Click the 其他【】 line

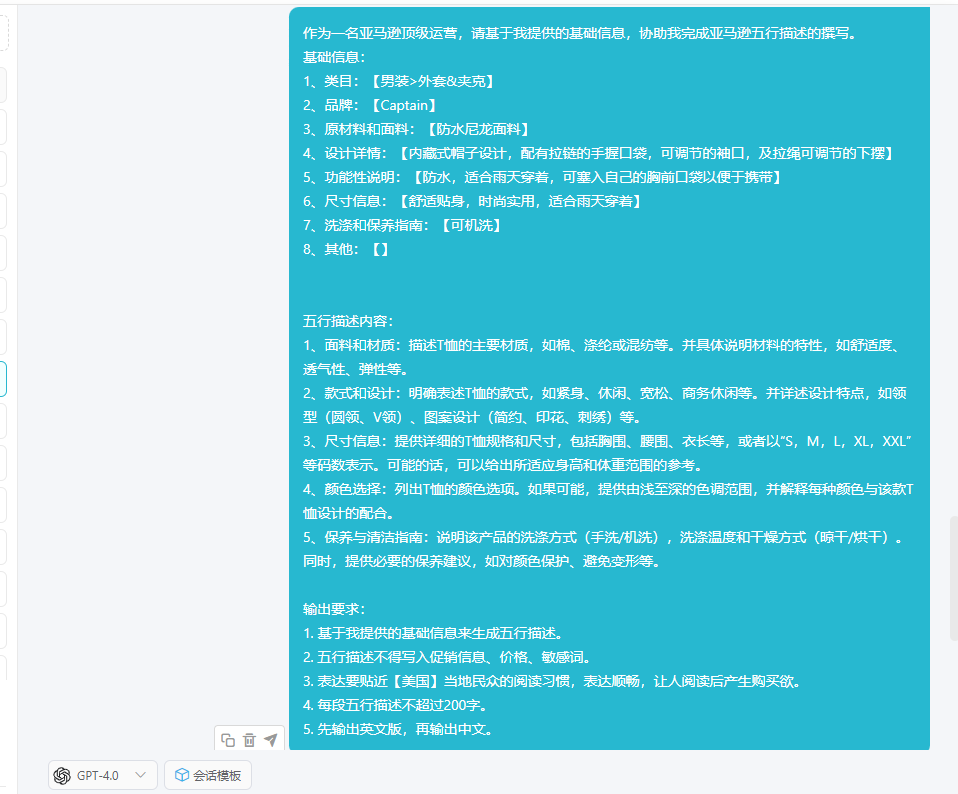346,249
